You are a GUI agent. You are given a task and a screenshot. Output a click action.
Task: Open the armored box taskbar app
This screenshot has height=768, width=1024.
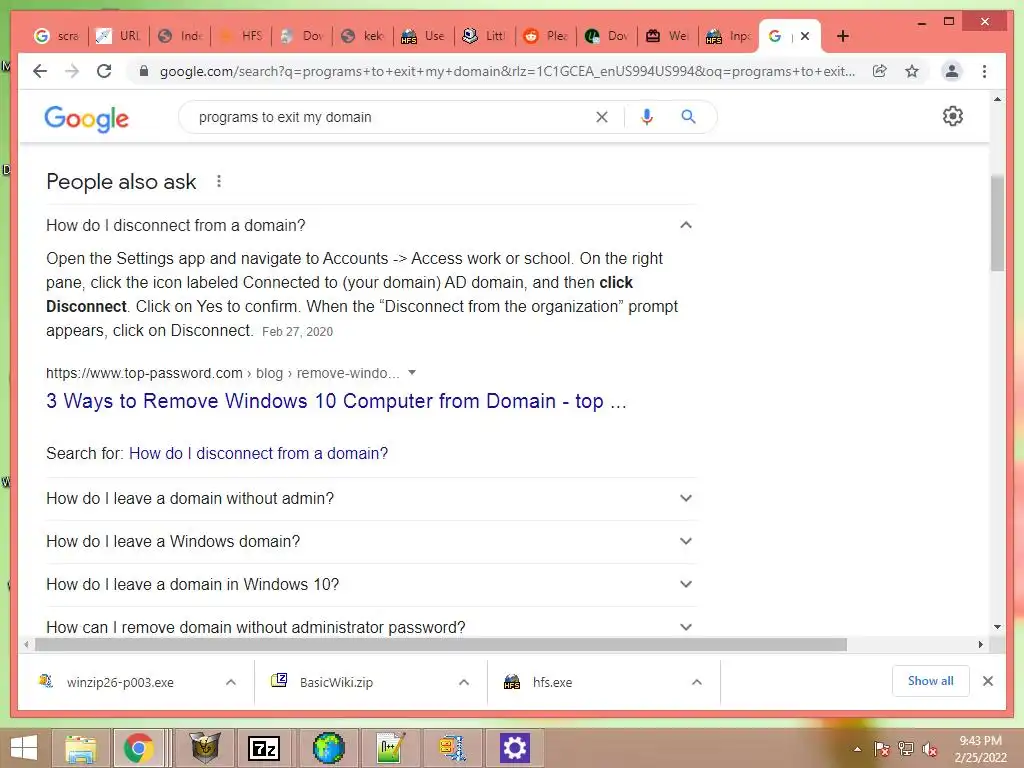tap(204, 748)
